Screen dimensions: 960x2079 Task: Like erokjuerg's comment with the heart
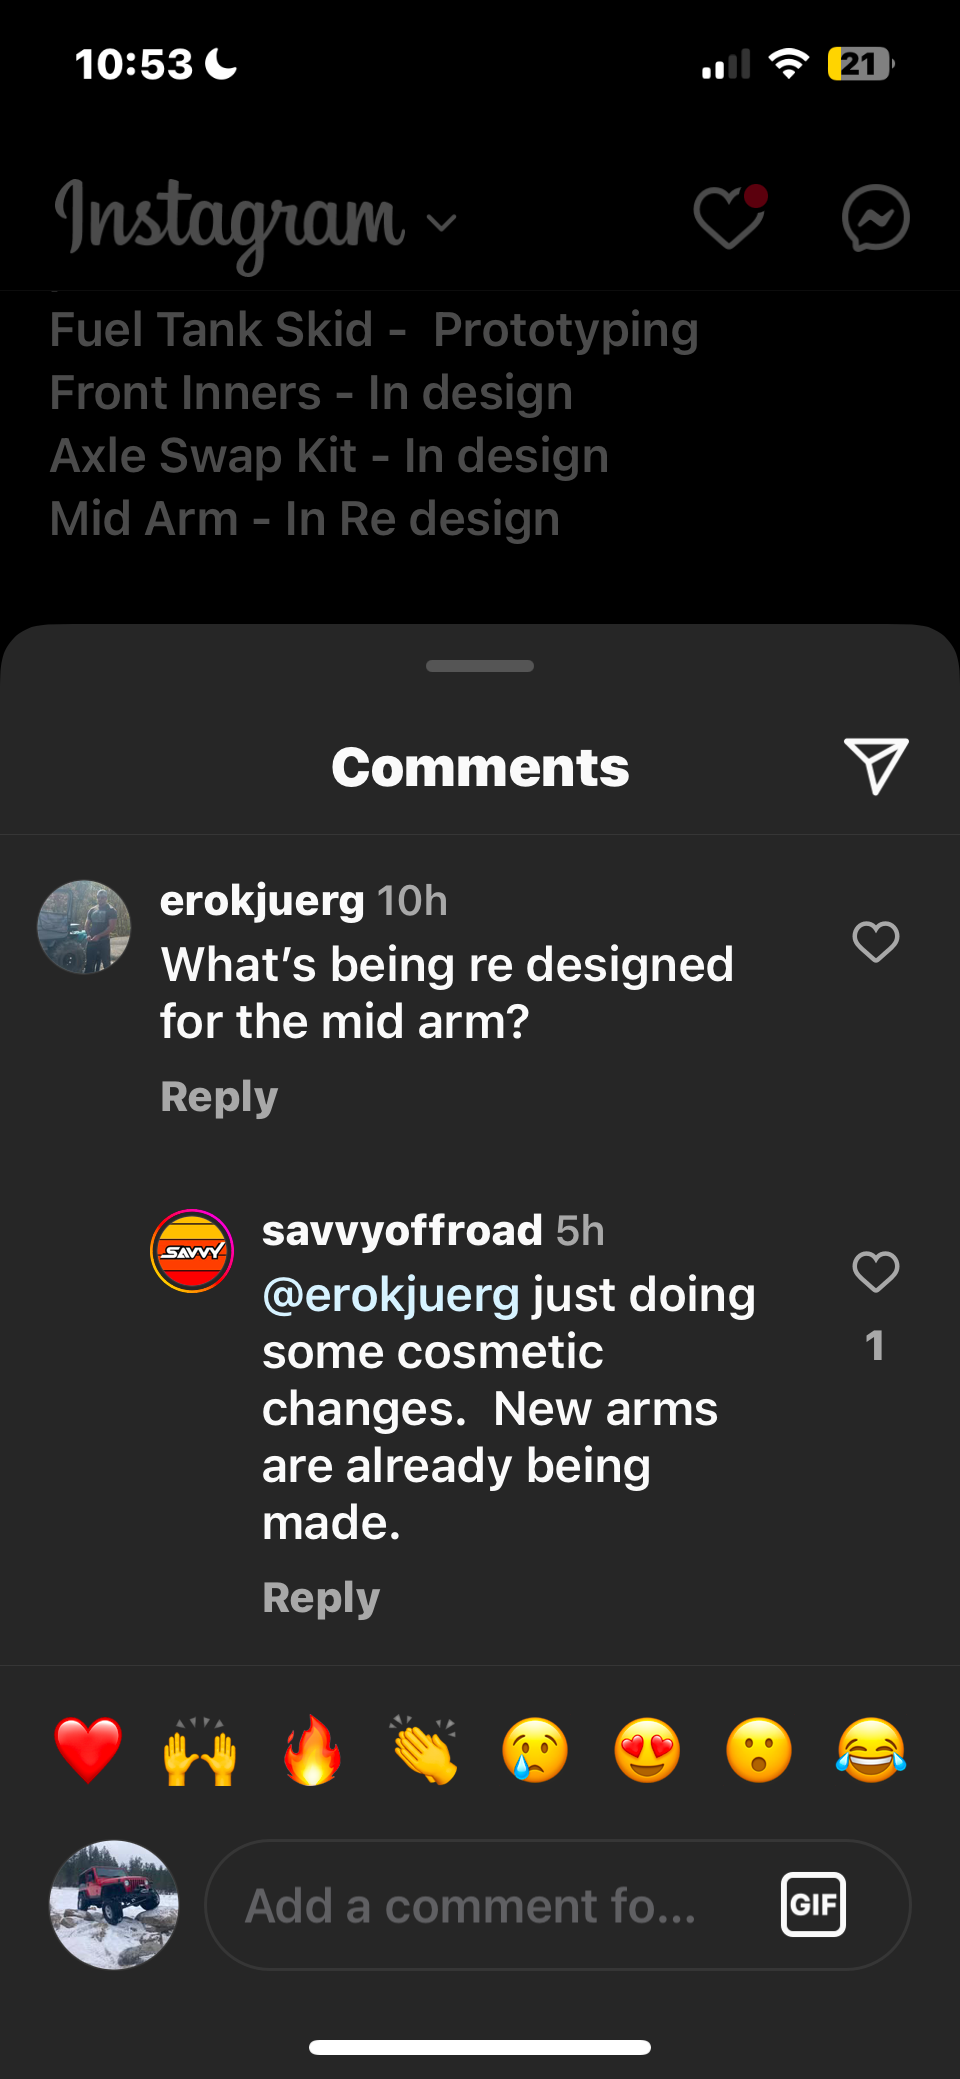click(875, 942)
